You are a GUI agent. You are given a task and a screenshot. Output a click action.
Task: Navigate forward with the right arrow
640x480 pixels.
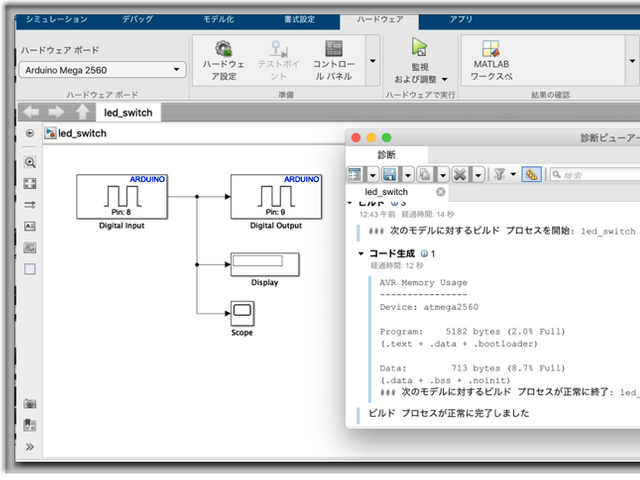[56, 111]
